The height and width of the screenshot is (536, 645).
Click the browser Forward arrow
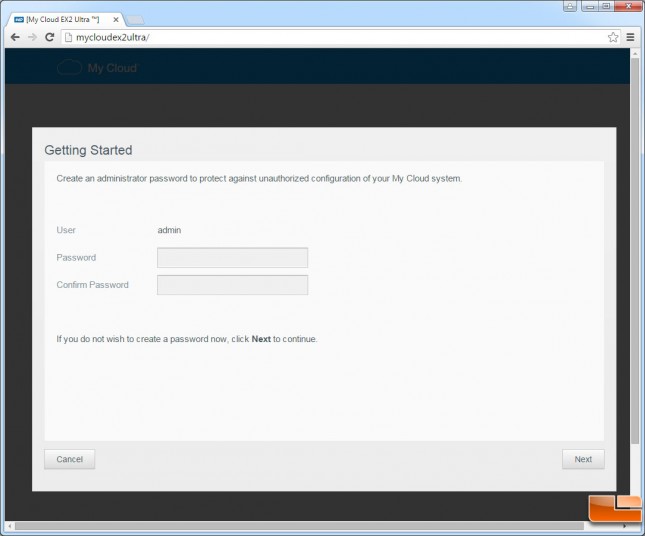32,37
